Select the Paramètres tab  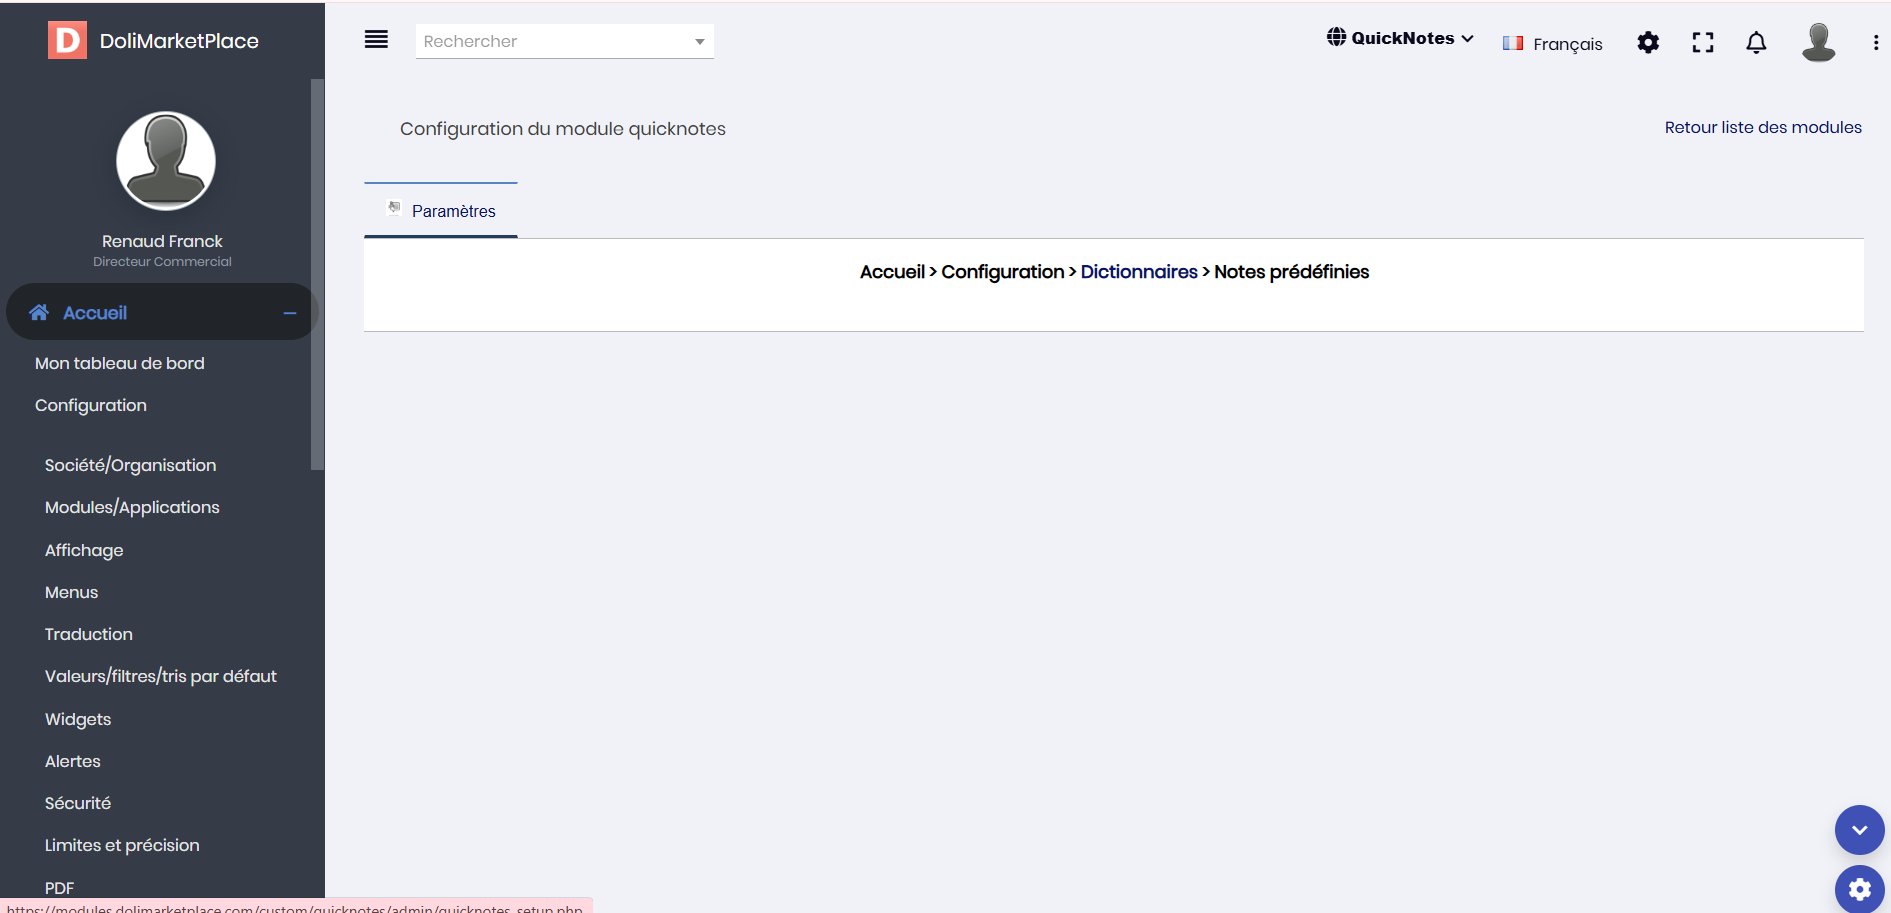click(x=441, y=210)
